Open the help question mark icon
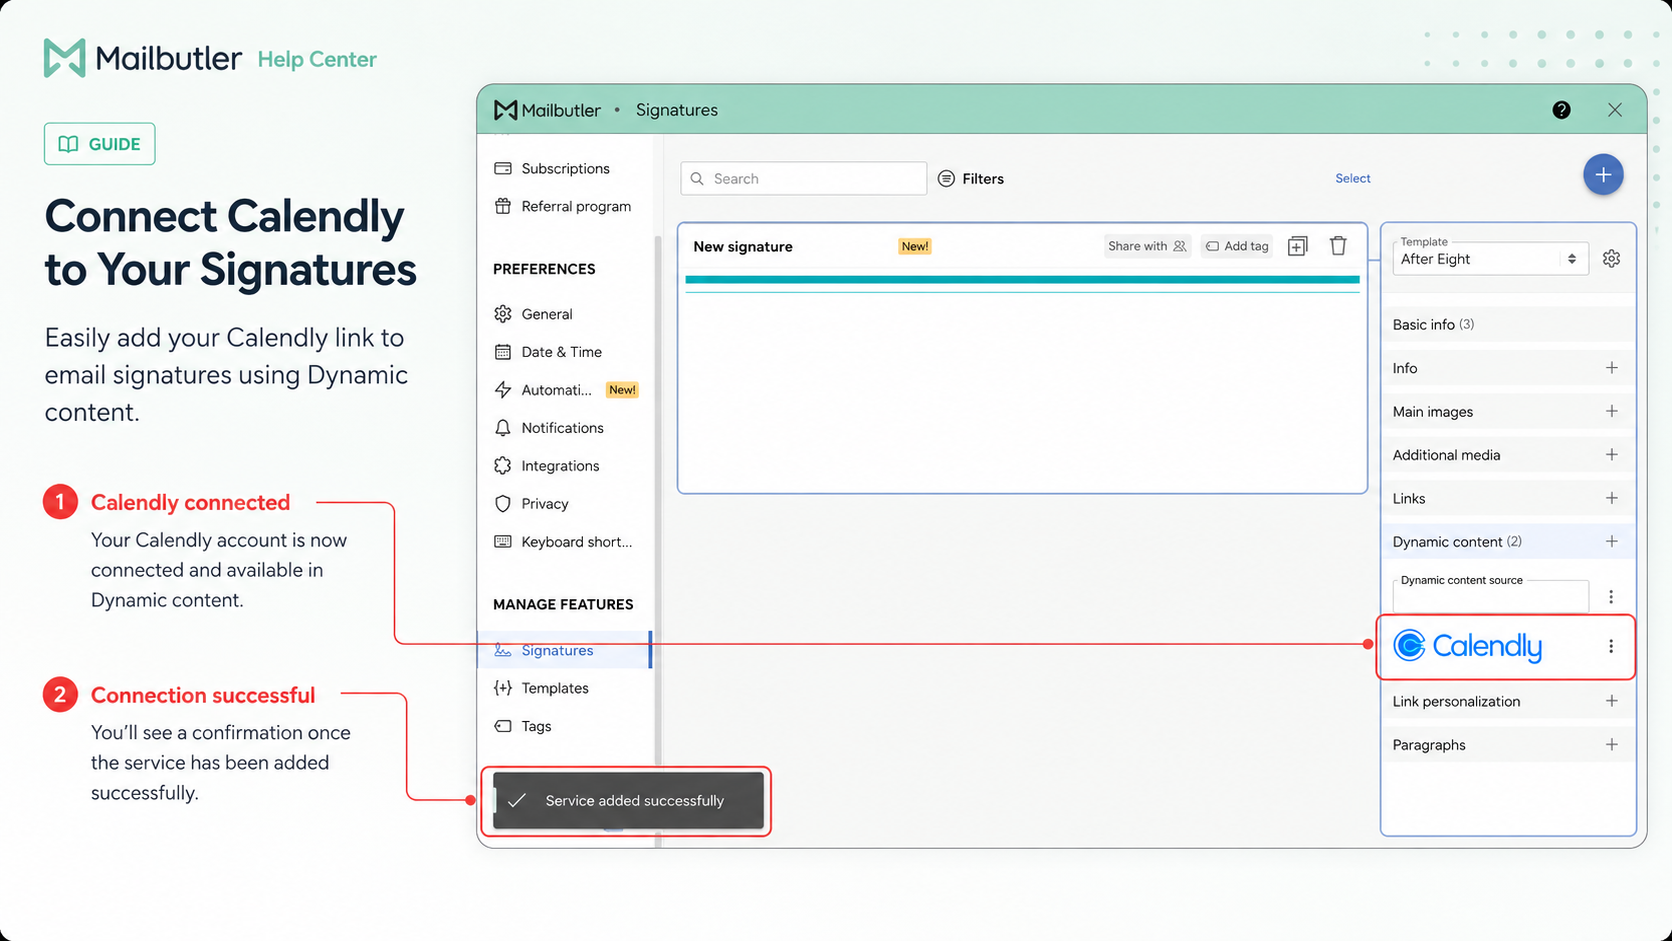 tap(1561, 110)
